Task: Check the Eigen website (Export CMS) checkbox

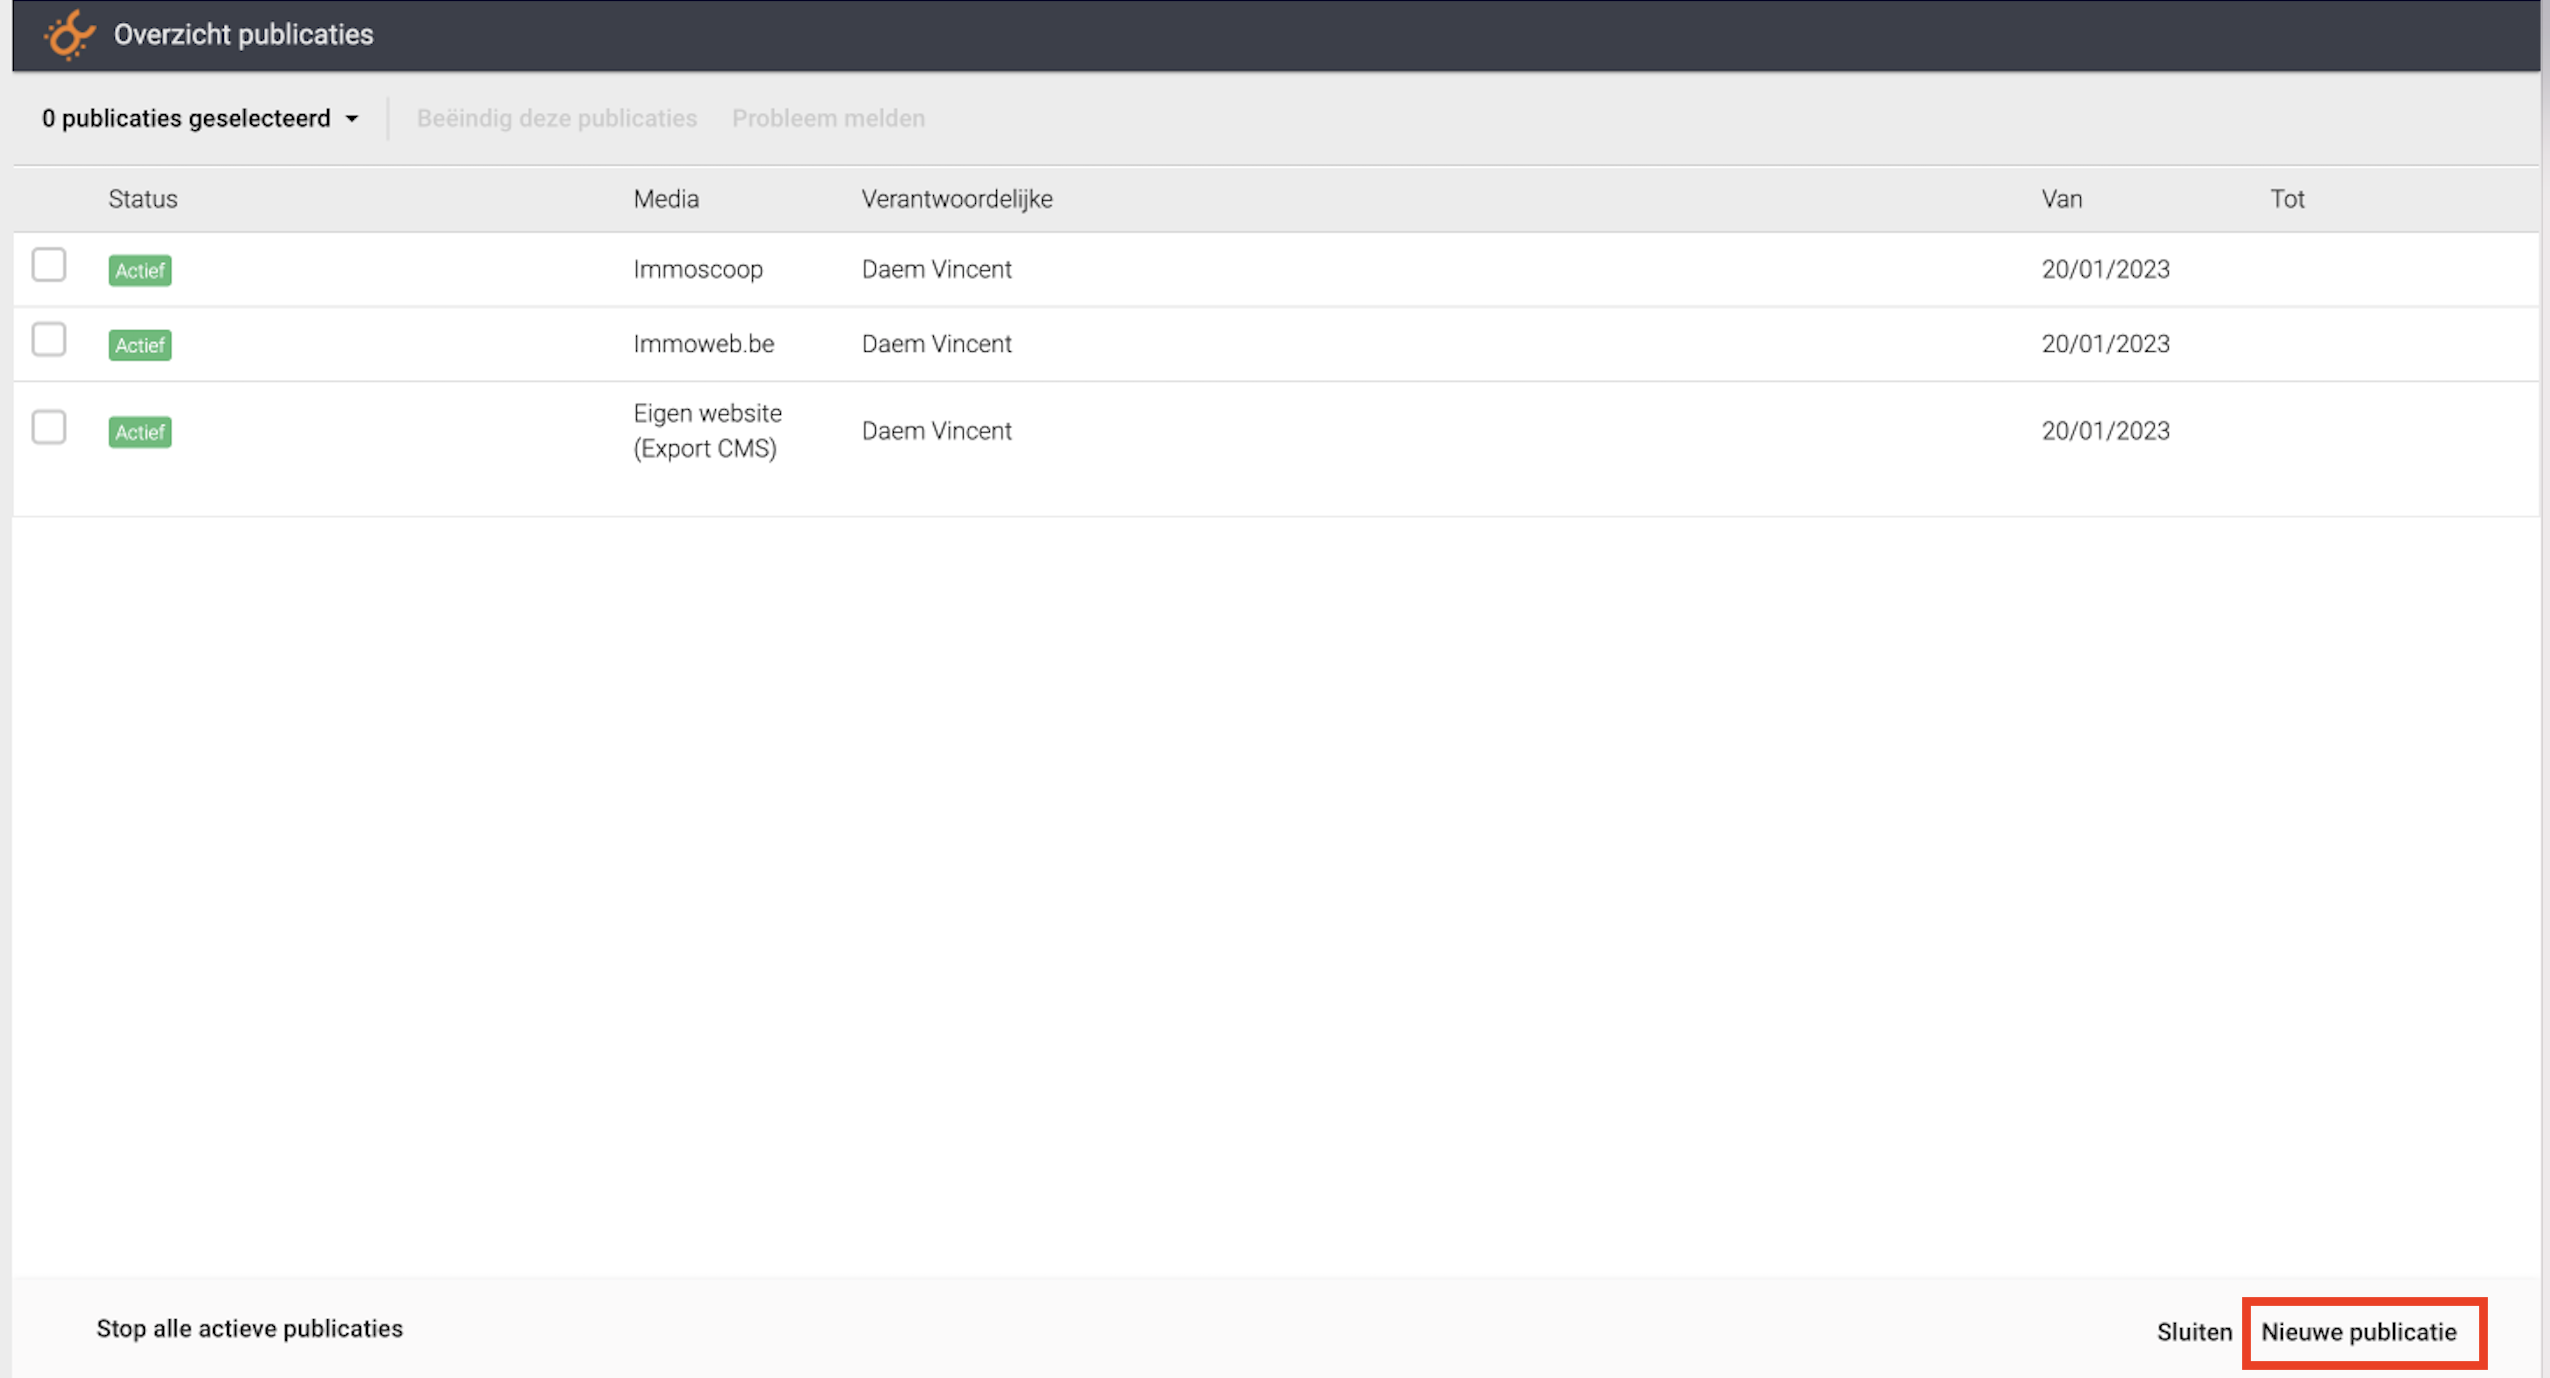Action: (x=49, y=427)
